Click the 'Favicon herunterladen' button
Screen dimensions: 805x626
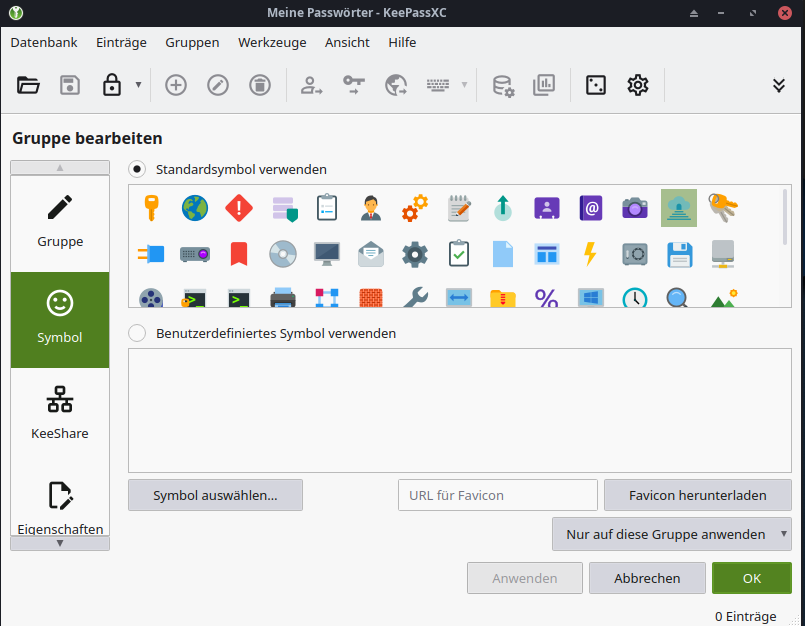click(x=697, y=495)
